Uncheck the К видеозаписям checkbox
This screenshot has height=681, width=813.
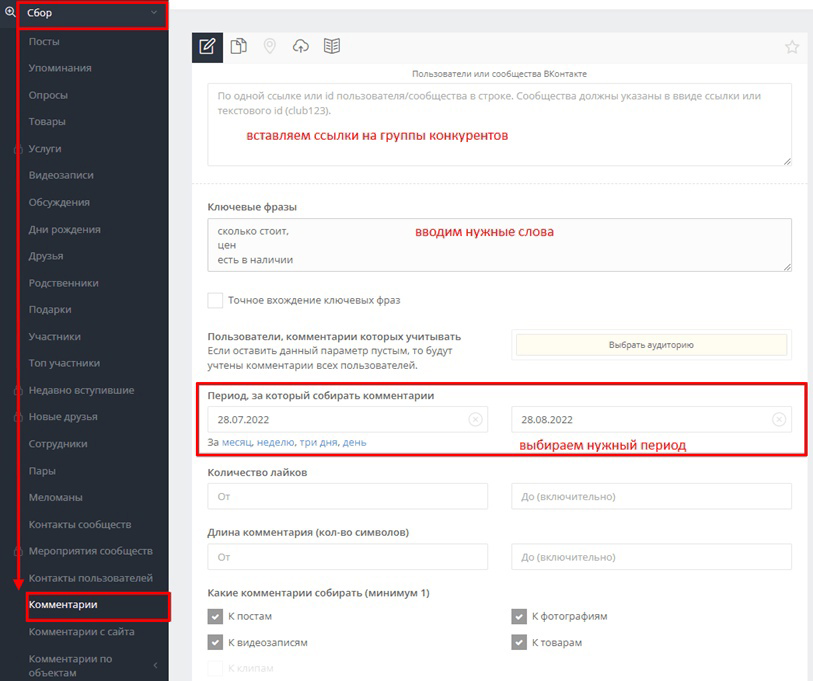[215, 643]
